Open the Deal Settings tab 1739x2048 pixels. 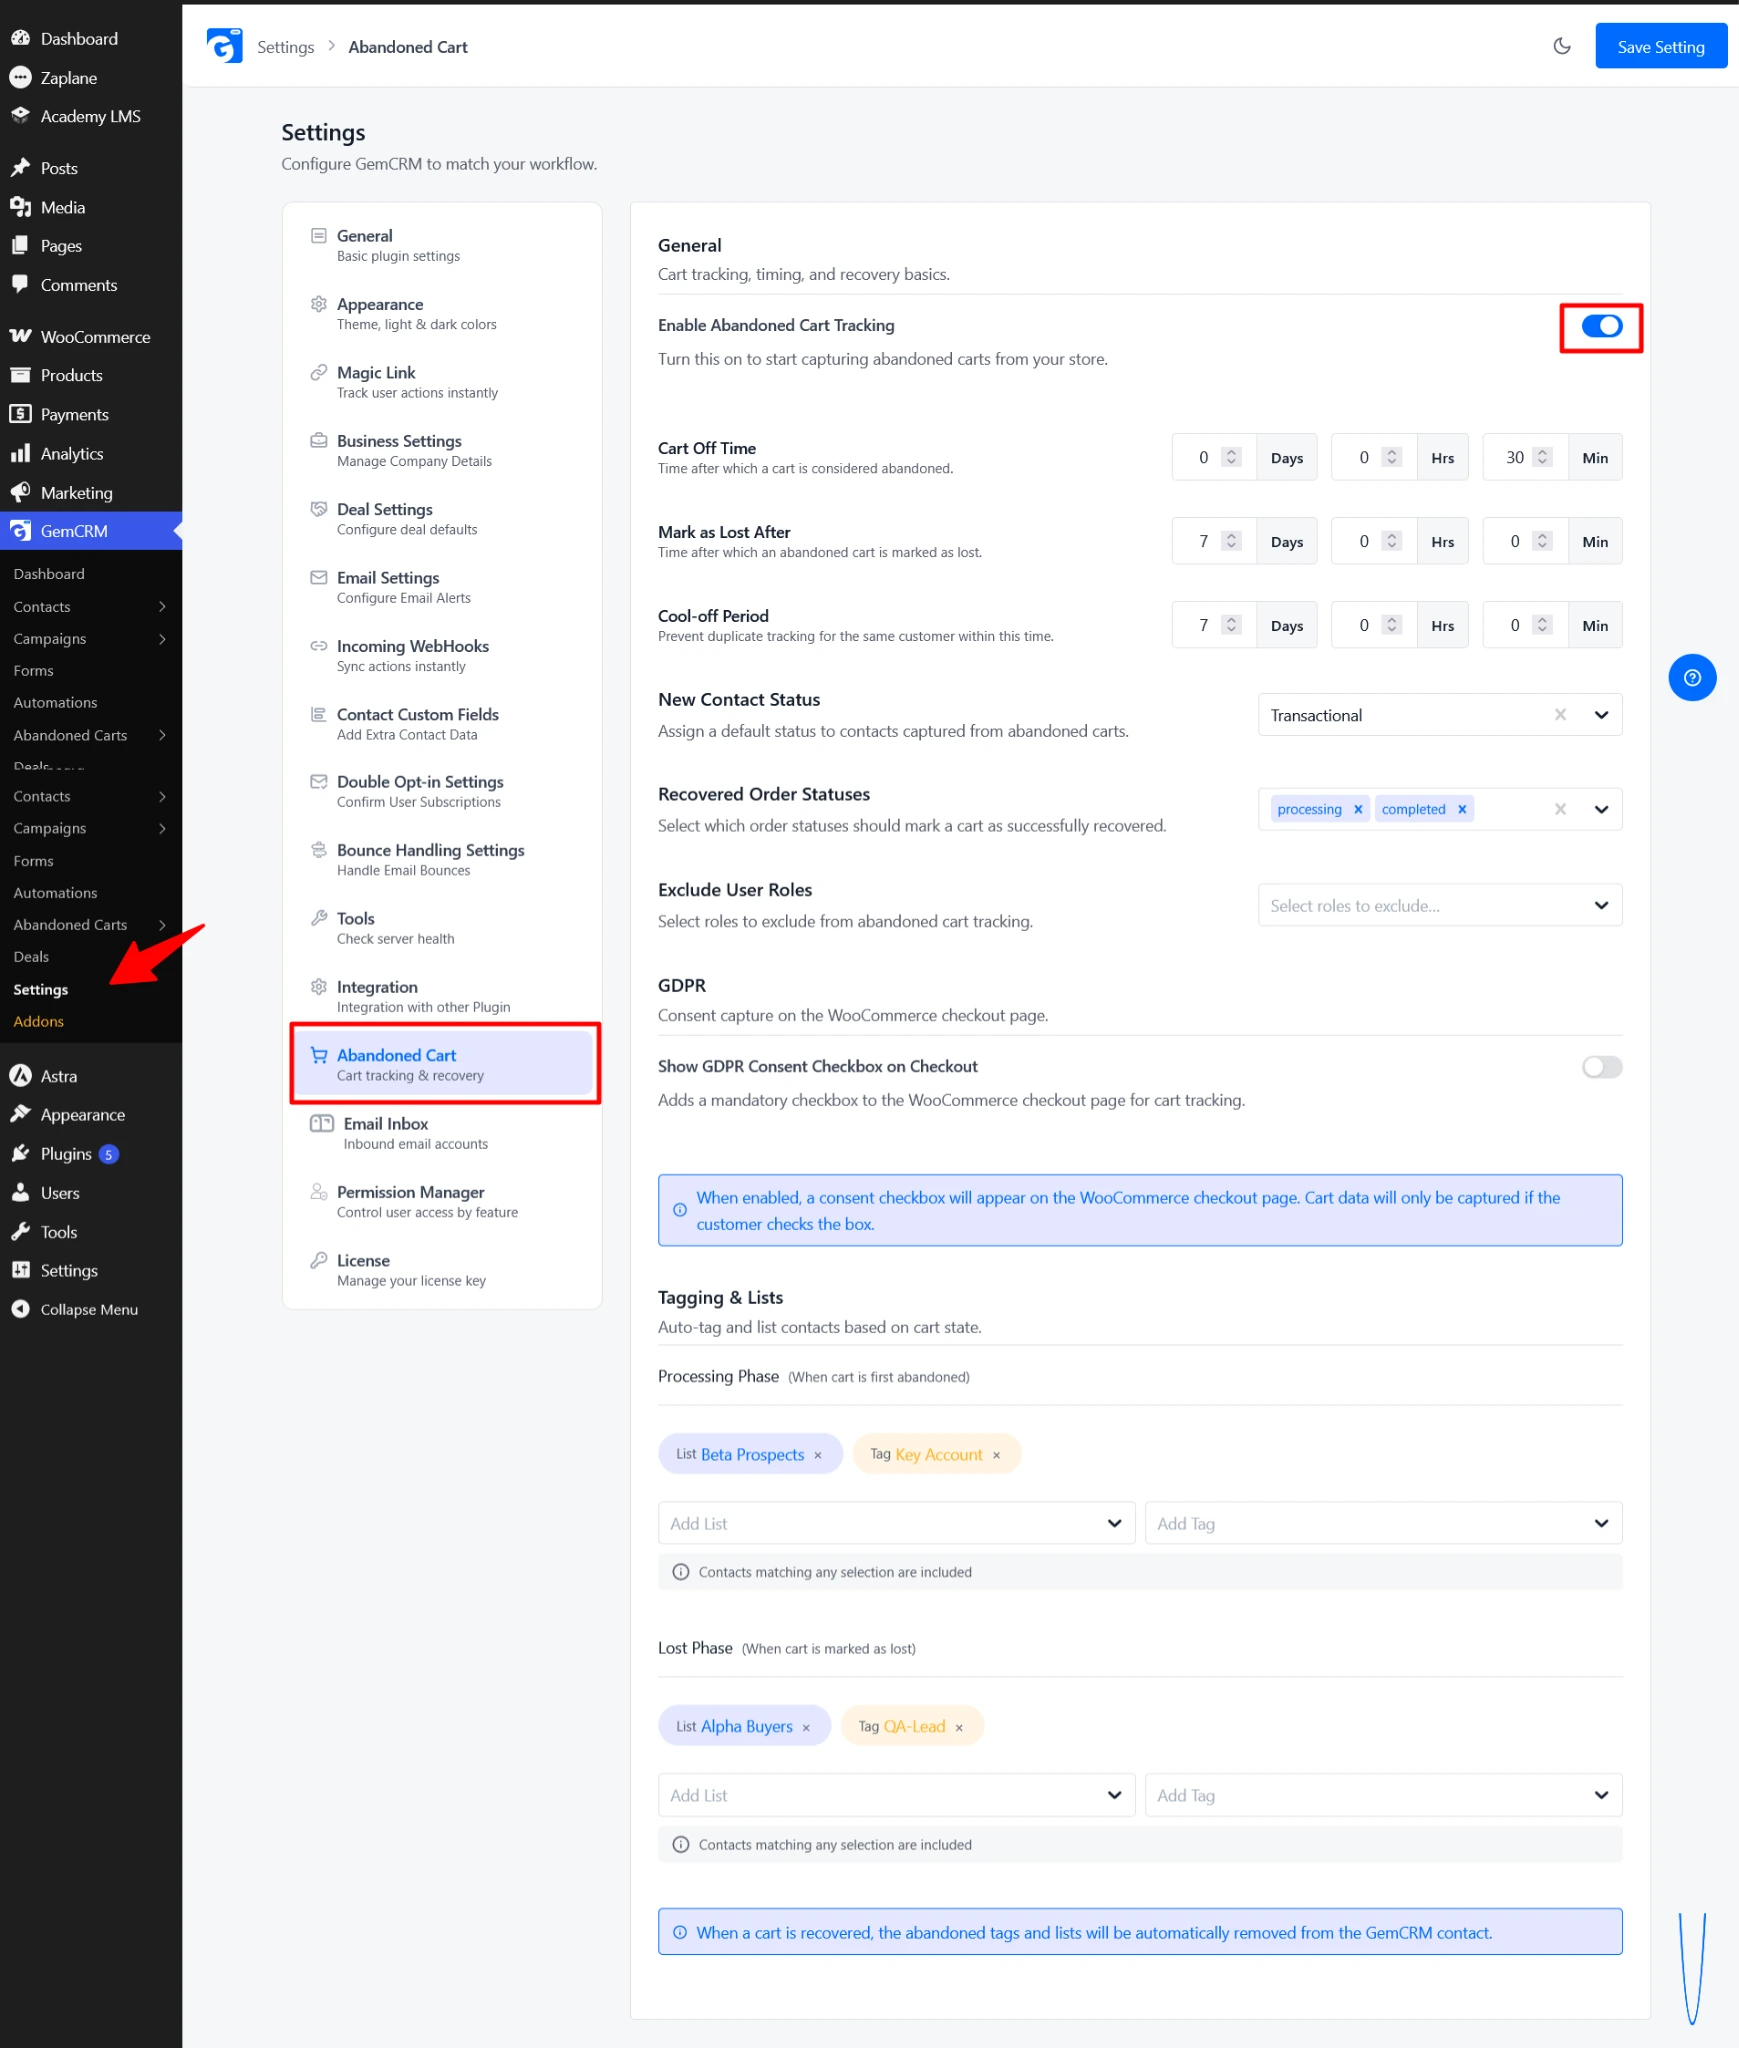click(442, 519)
